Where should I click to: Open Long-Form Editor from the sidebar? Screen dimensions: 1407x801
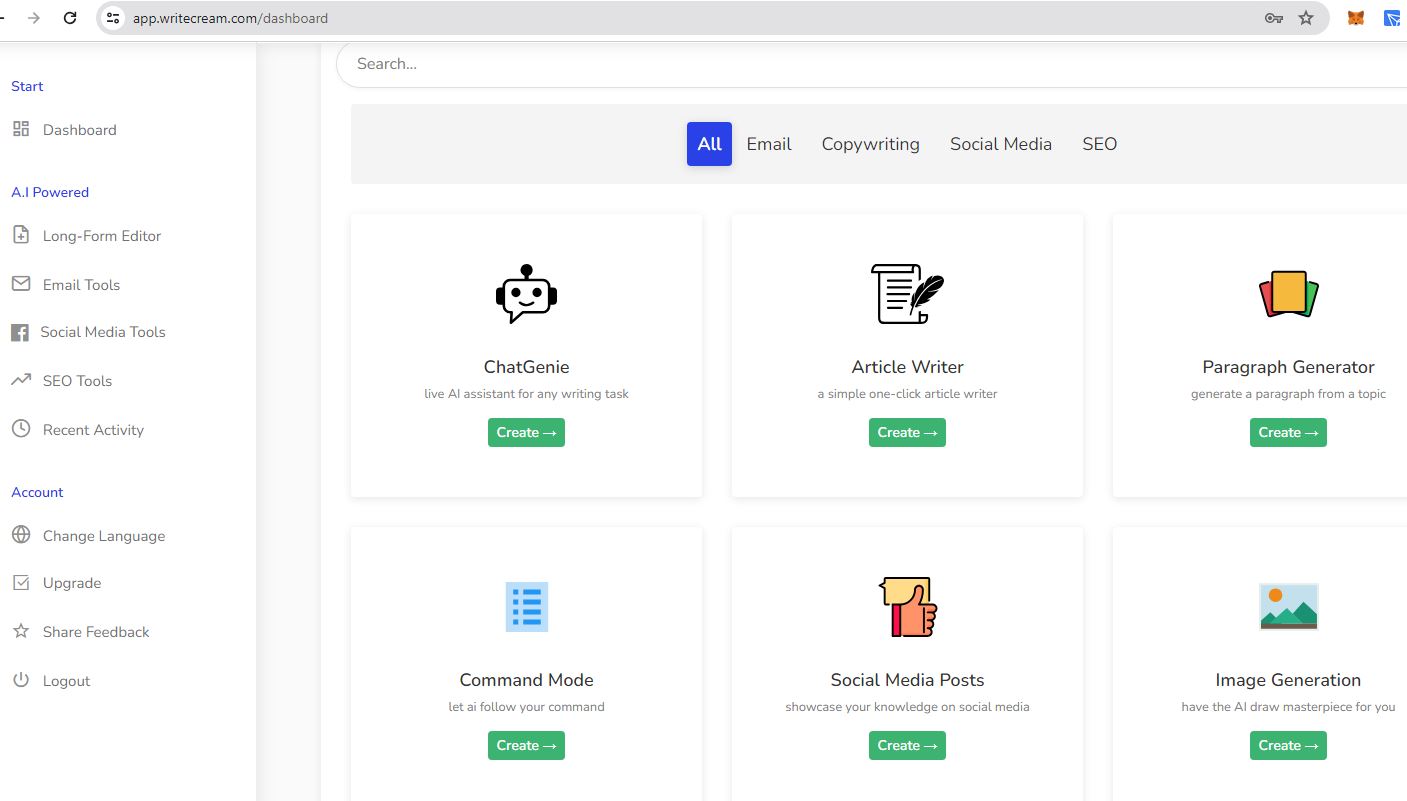[x=101, y=236]
